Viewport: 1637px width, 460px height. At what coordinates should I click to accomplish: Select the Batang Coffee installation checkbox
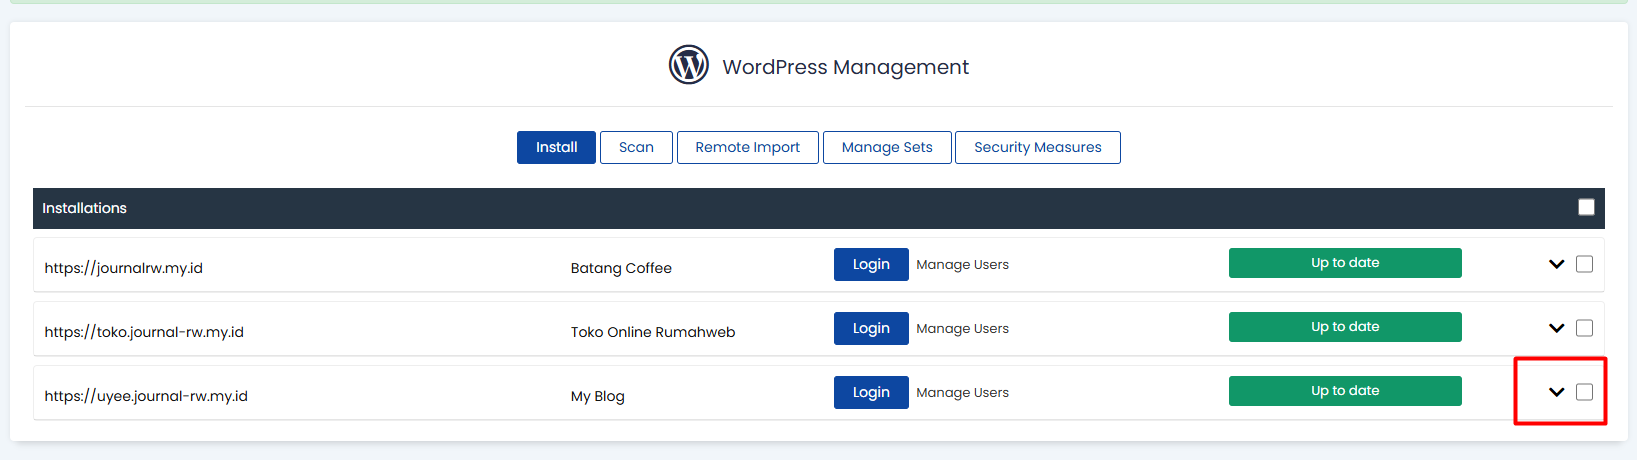coord(1584,264)
